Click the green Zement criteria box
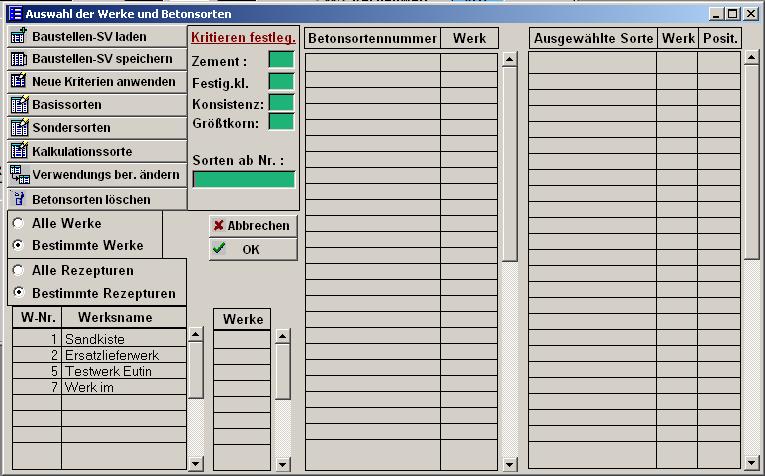 coord(281,60)
